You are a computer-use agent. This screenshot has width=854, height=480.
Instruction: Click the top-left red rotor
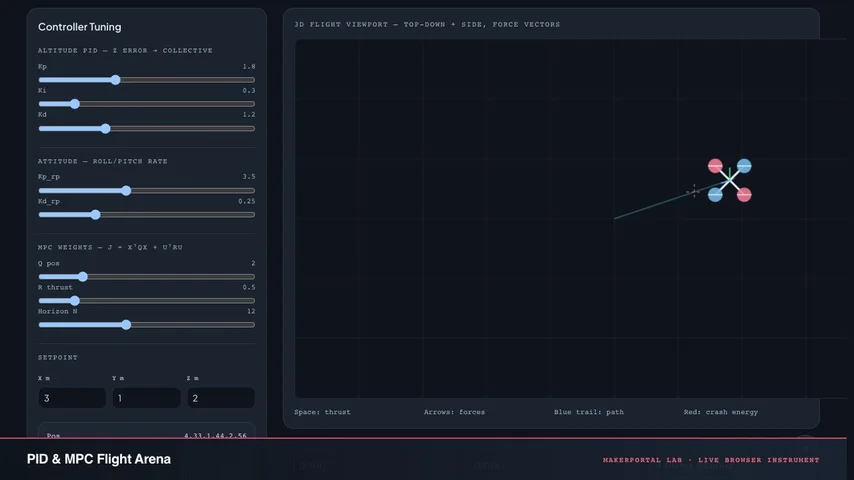click(715, 166)
